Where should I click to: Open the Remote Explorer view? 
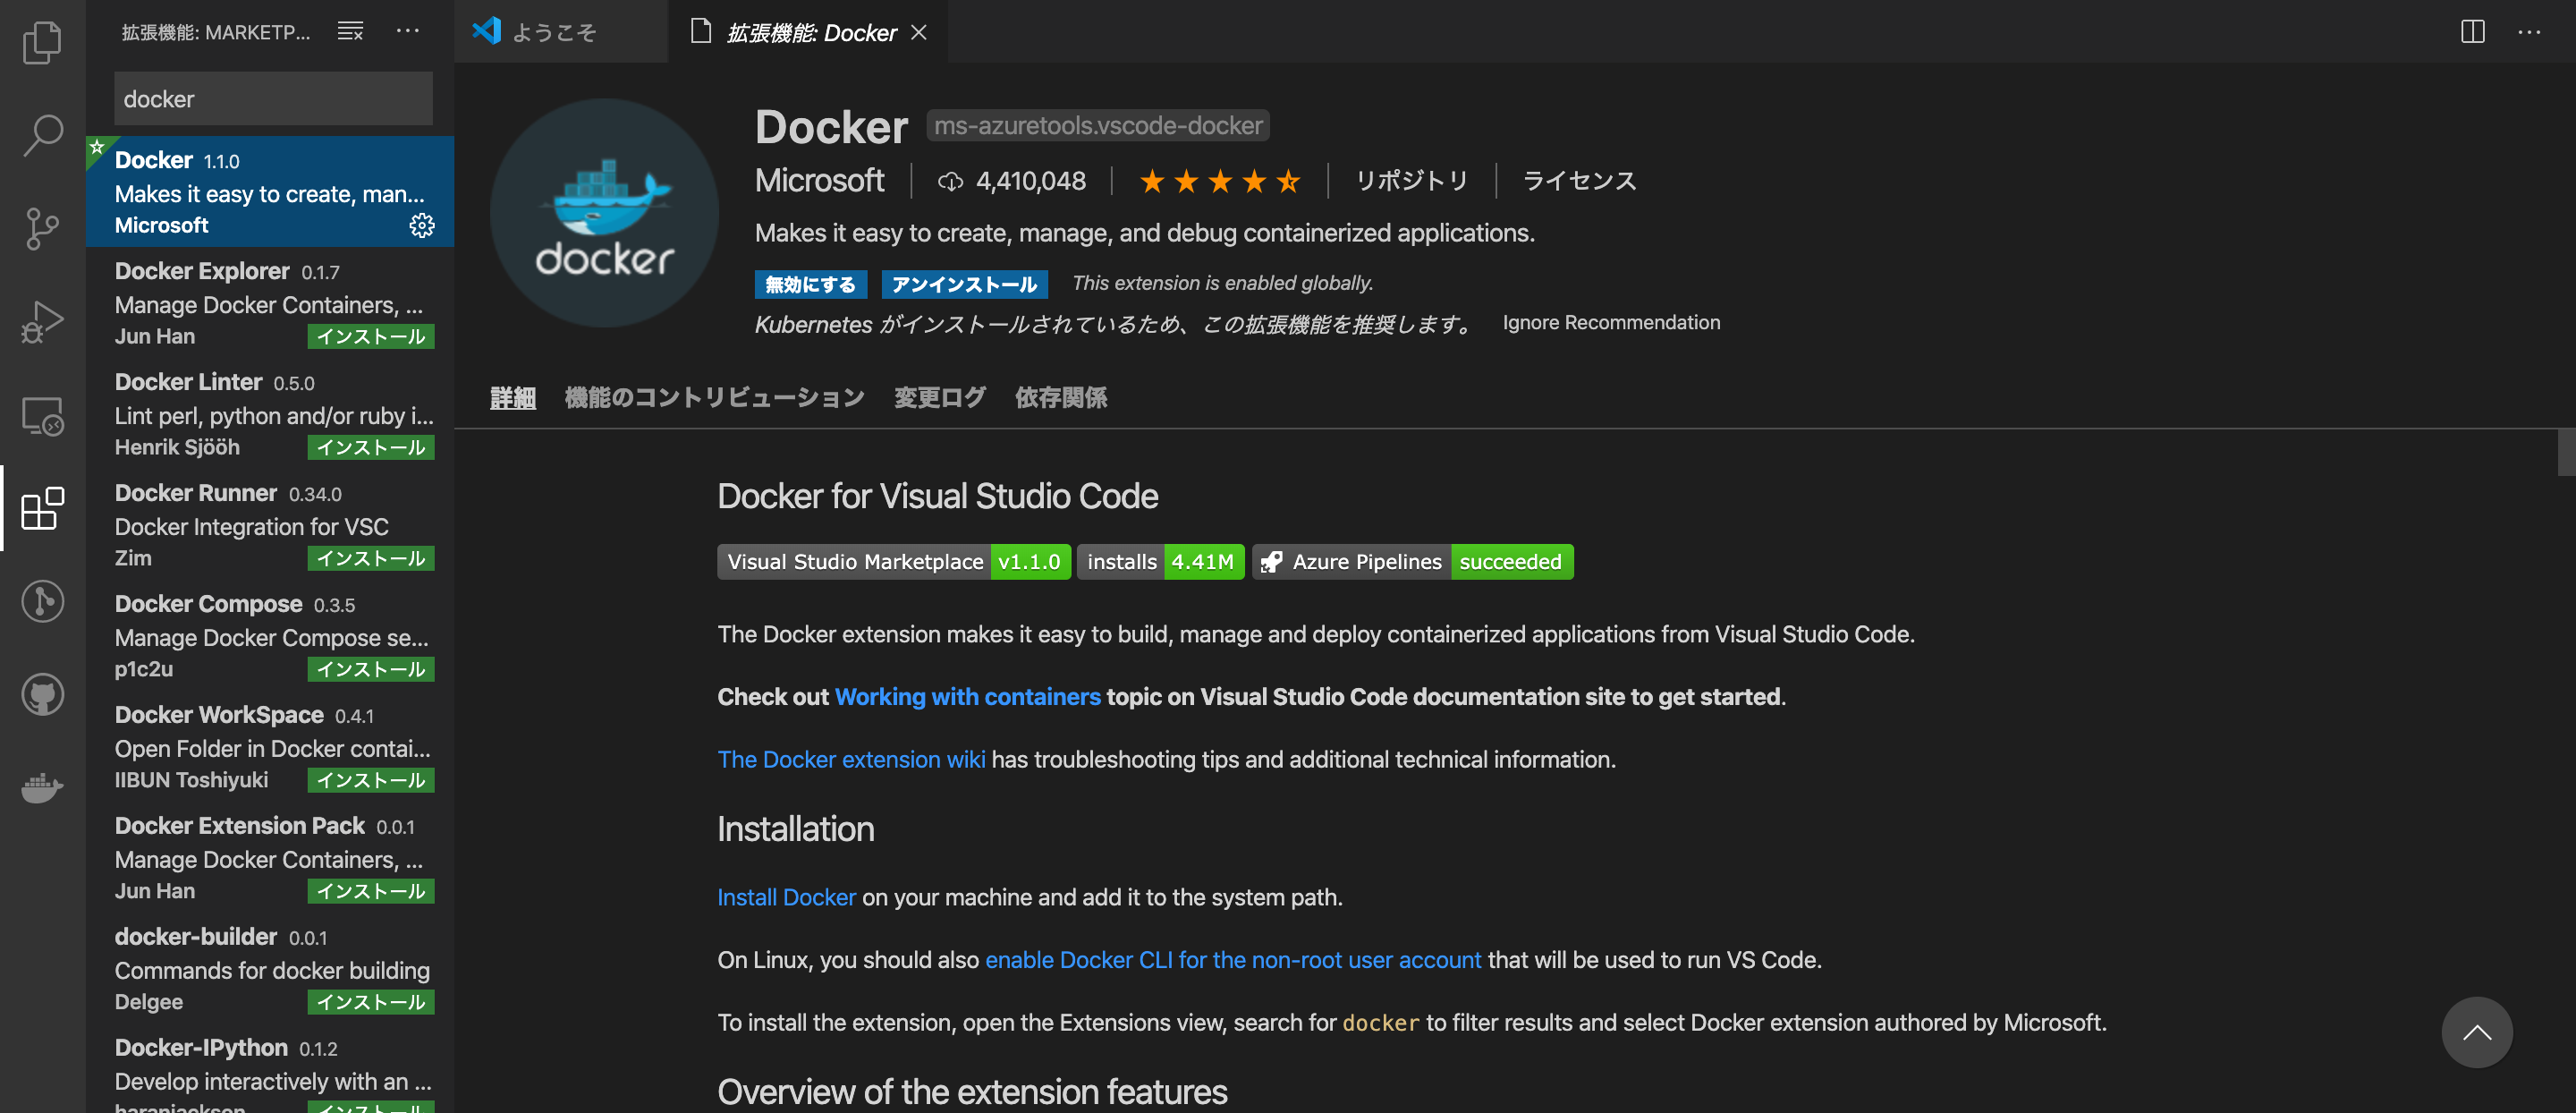coord(42,415)
